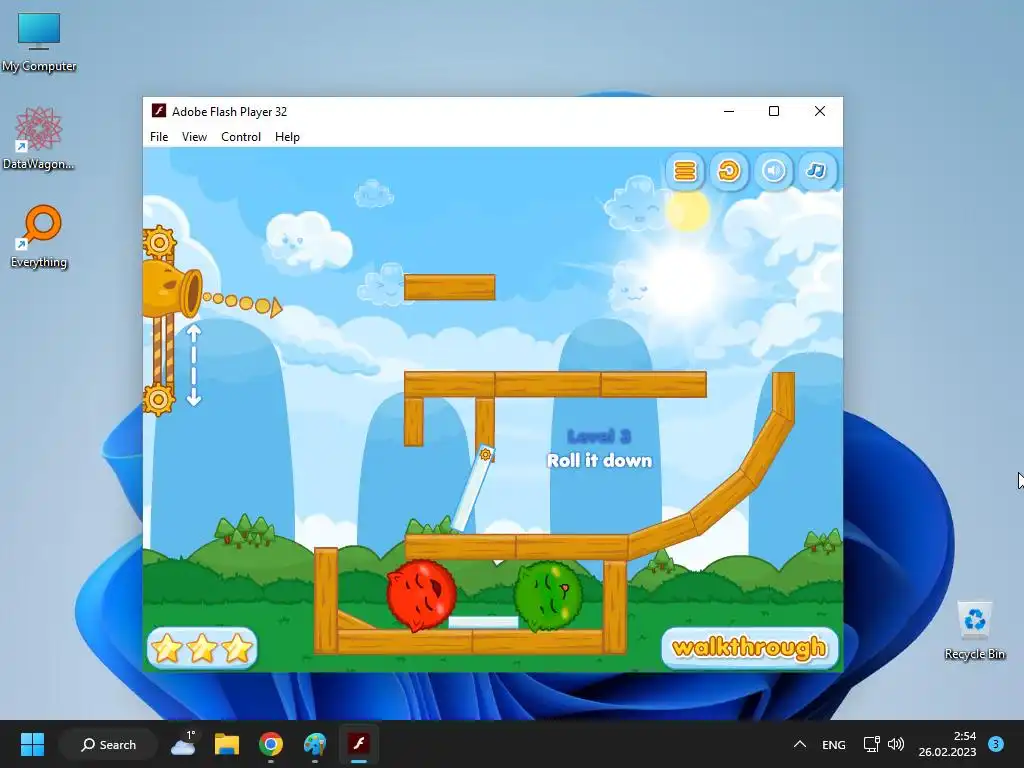Click the green fluffy ball creature
1024x768 pixels.
547,596
